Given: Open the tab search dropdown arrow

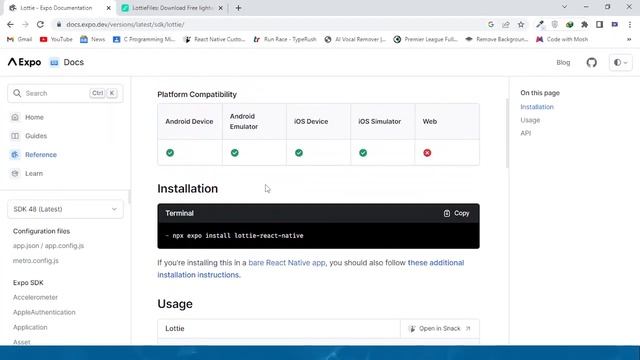Looking at the screenshot, I should point(564,7).
